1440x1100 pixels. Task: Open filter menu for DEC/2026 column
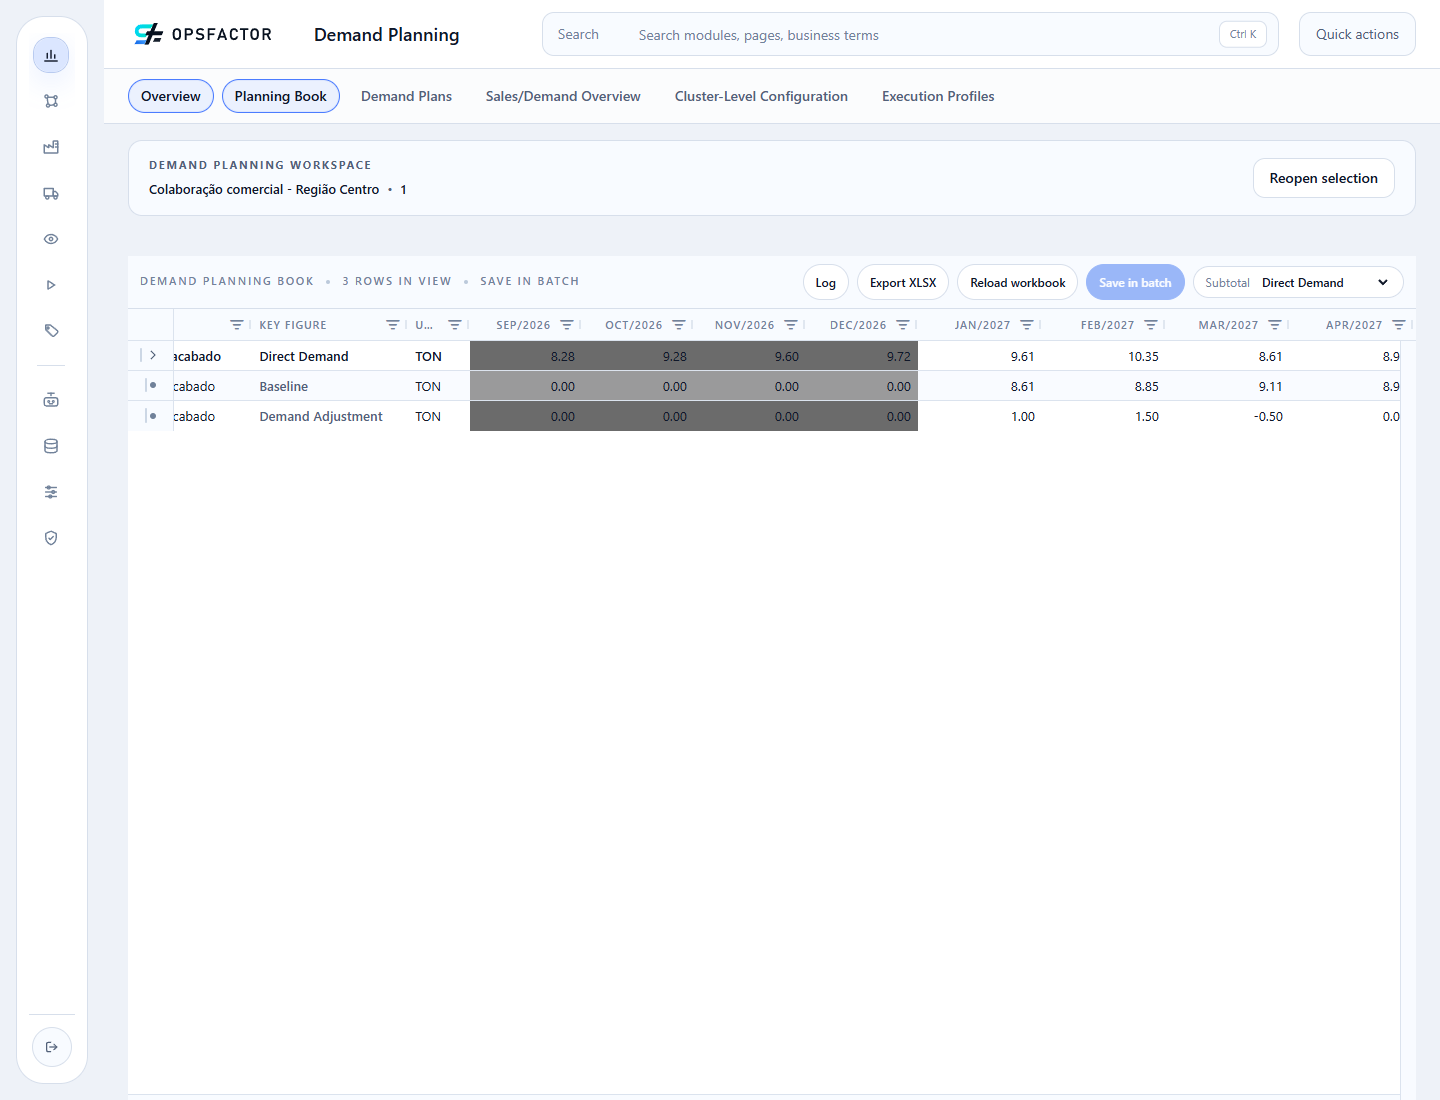pos(903,325)
